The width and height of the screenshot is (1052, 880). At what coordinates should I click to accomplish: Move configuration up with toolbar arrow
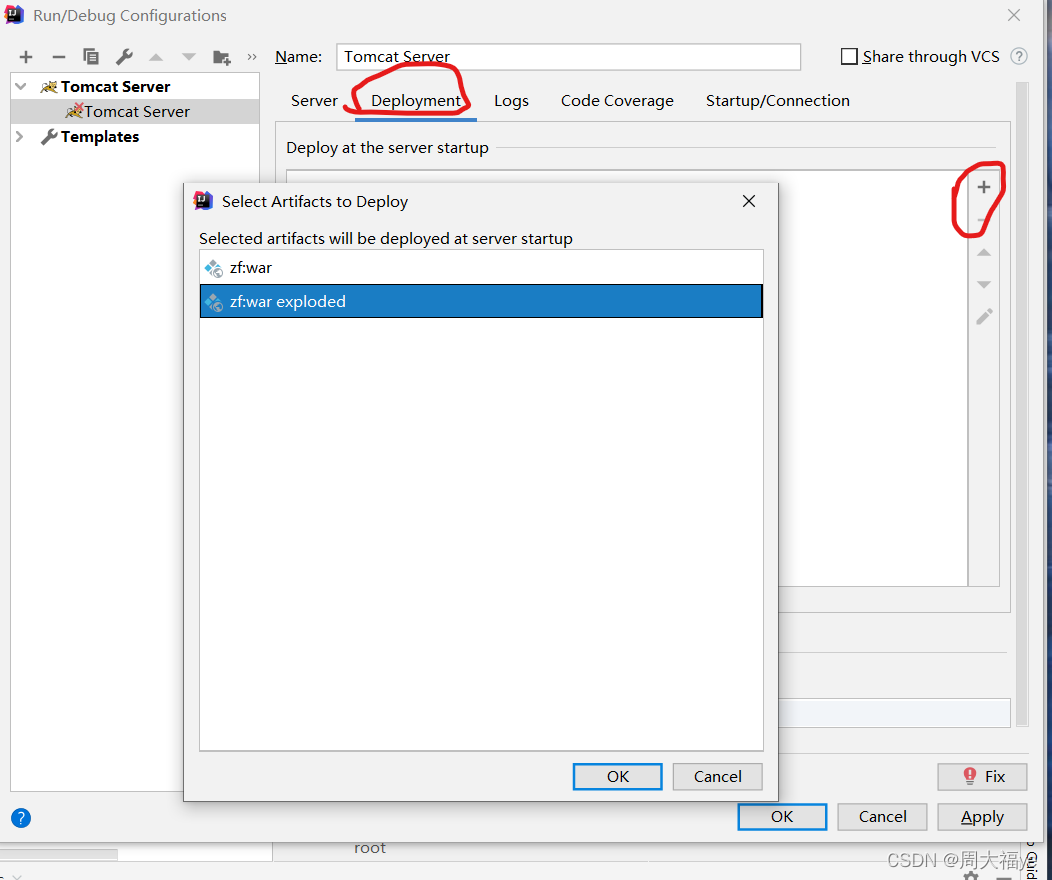tap(156, 57)
